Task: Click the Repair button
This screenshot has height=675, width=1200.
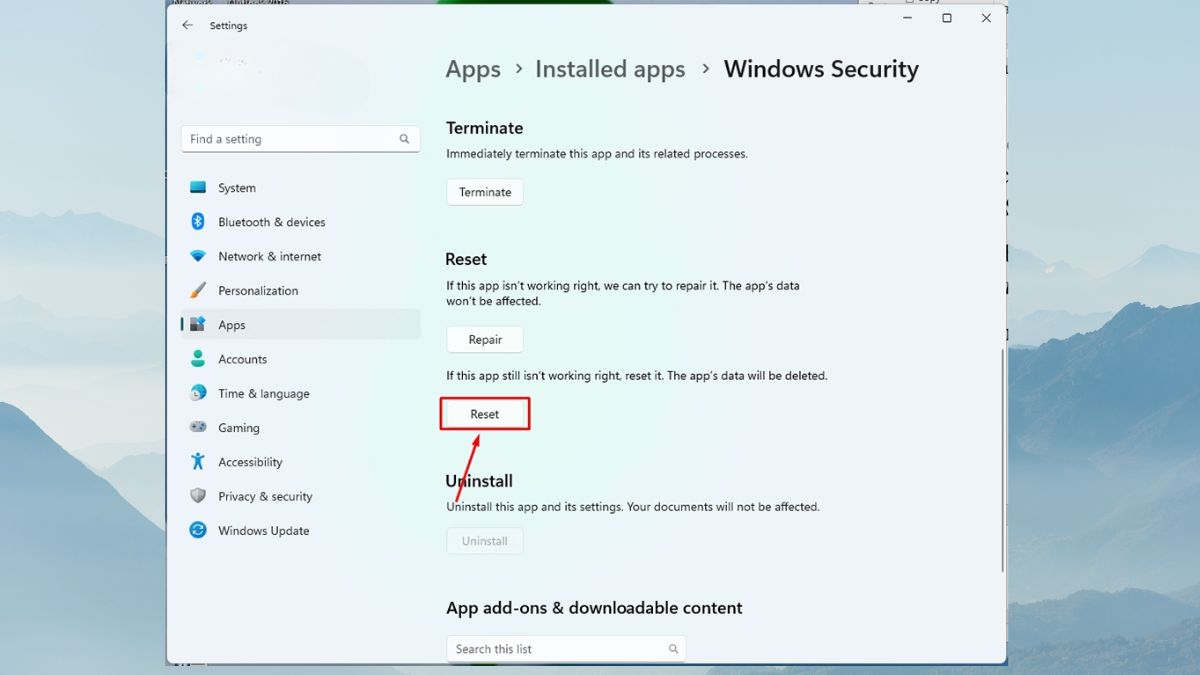Action: (x=485, y=340)
